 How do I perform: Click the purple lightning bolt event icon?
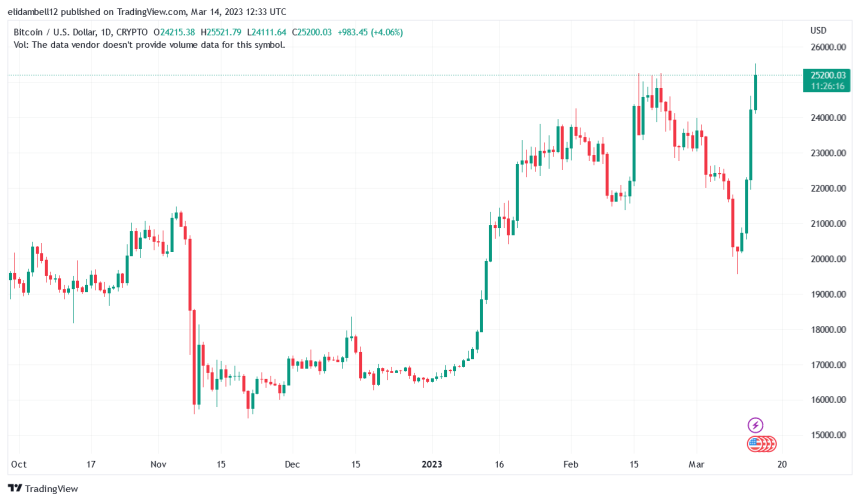pyautogui.click(x=756, y=425)
